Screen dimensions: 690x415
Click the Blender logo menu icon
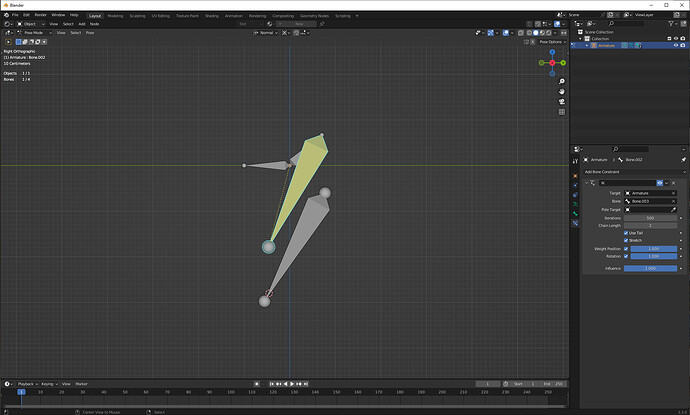(6, 15)
